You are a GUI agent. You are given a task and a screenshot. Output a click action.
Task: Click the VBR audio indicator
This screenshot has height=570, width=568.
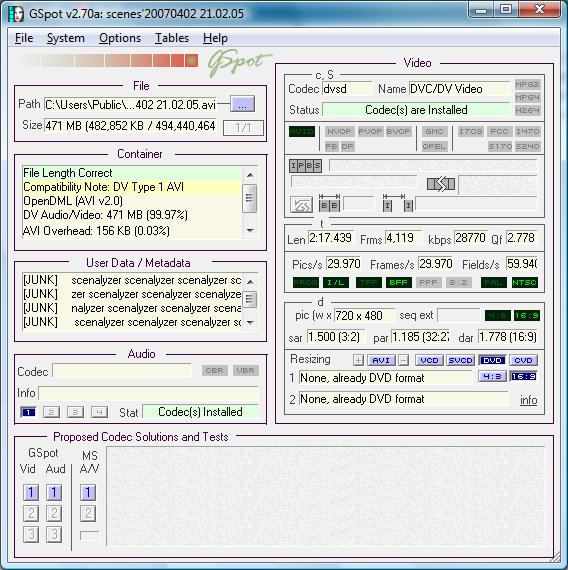point(245,370)
